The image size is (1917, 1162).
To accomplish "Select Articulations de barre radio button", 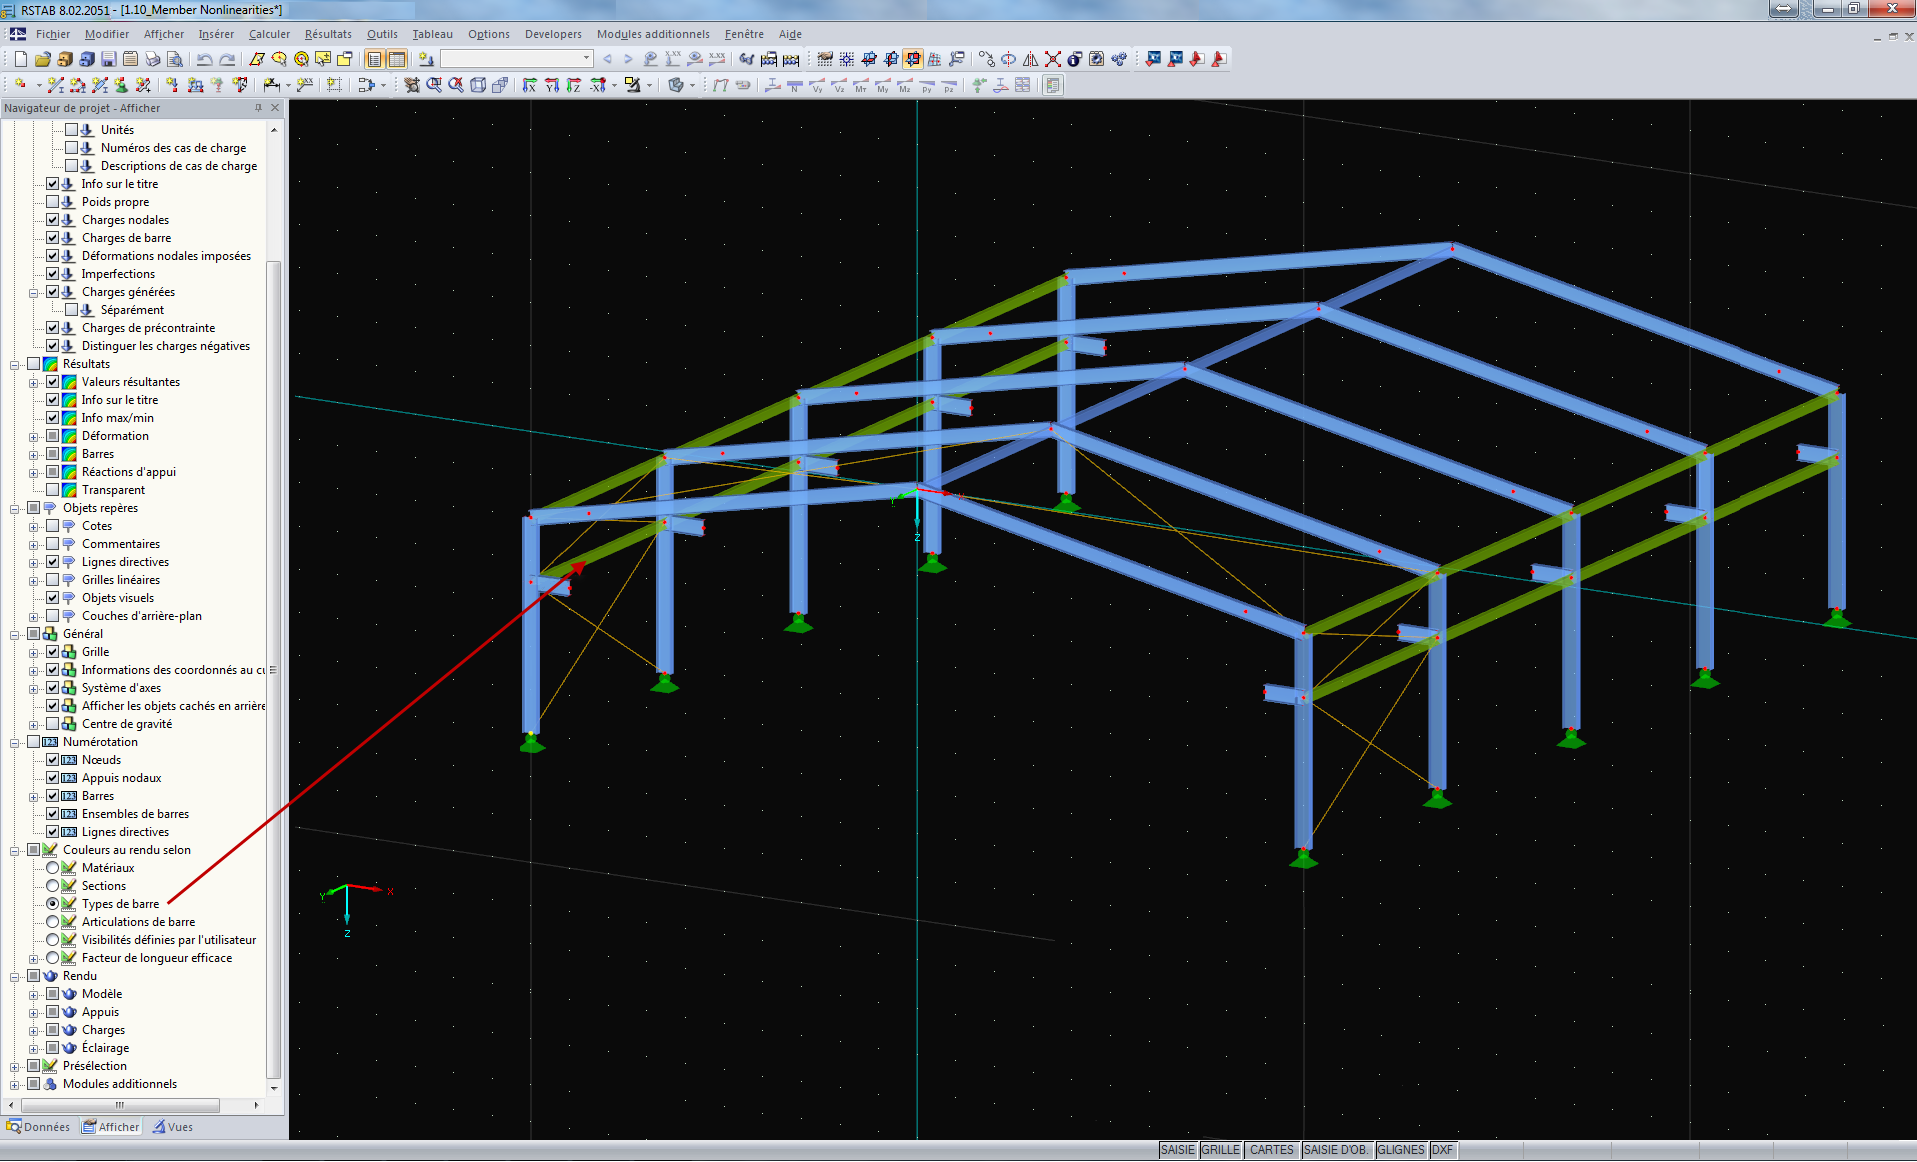I will [x=53, y=922].
